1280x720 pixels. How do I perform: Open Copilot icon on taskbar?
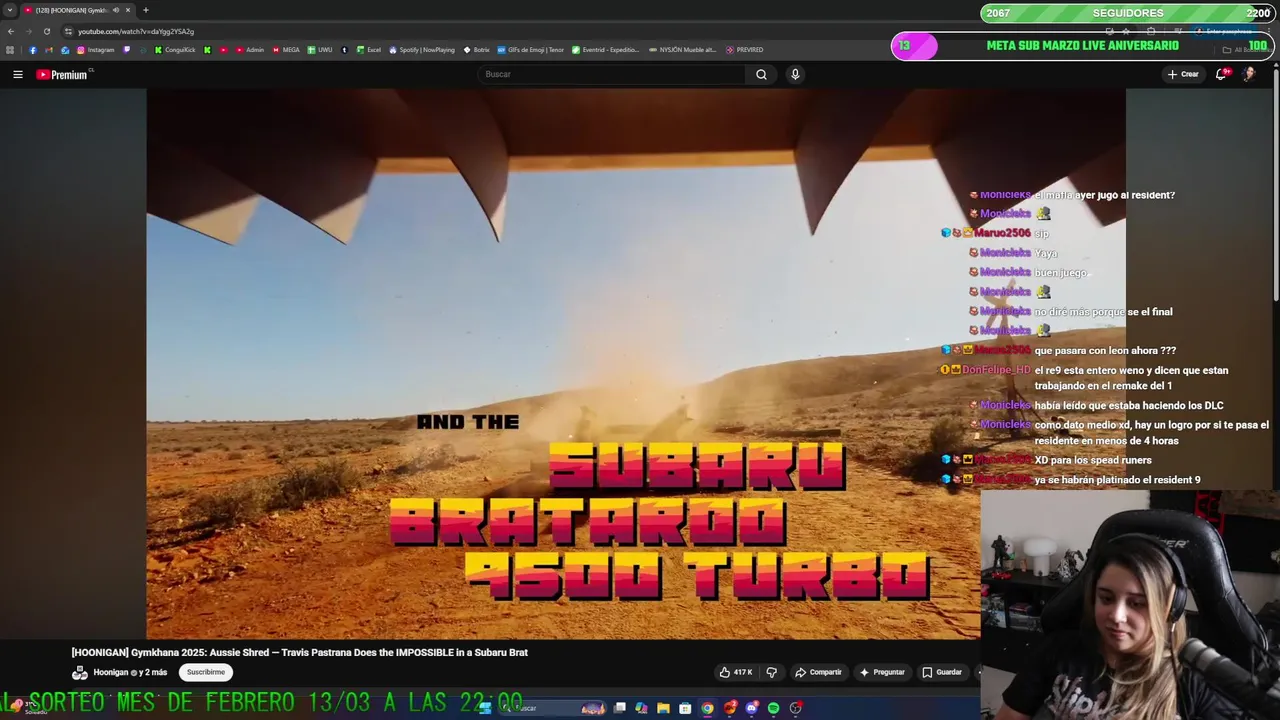(641, 708)
